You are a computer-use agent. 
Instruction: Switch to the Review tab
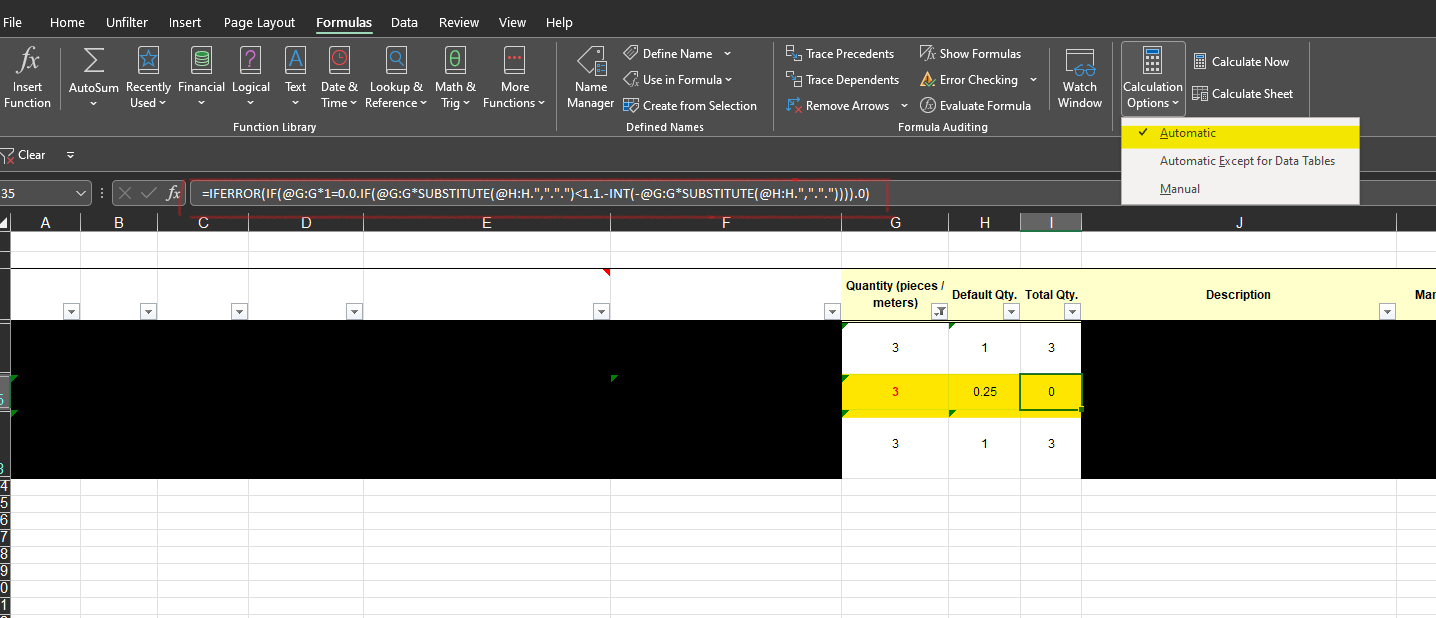click(x=459, y=22)
